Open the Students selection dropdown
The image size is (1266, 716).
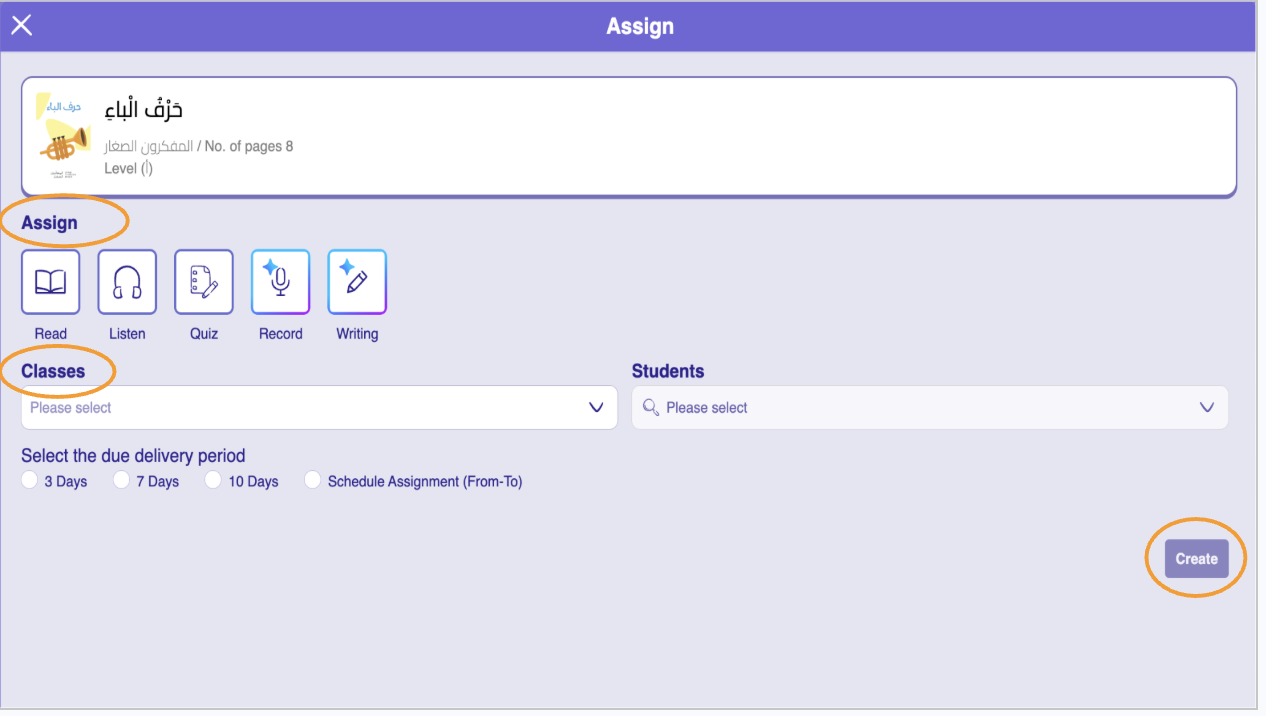[920, 408]
